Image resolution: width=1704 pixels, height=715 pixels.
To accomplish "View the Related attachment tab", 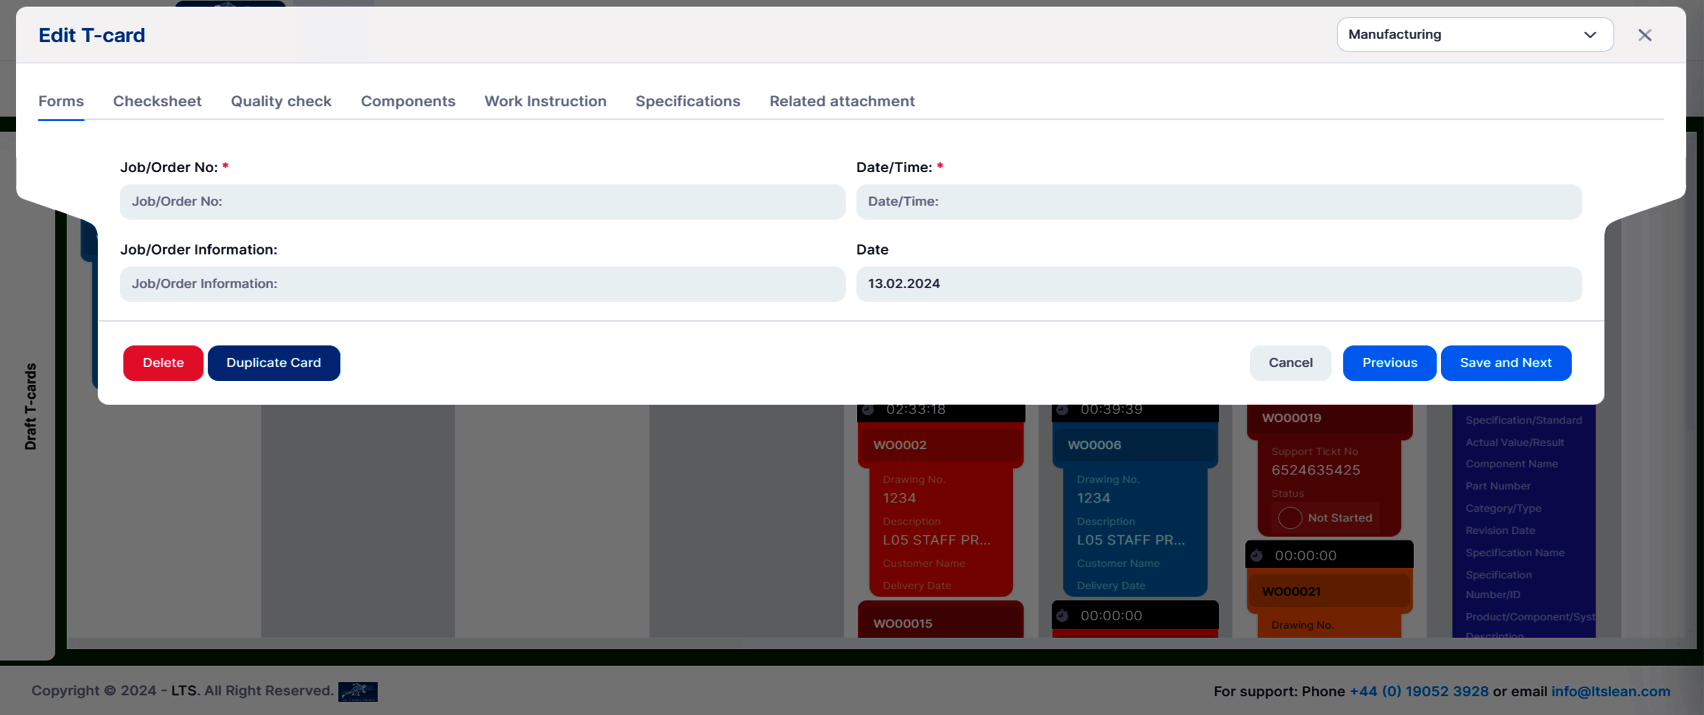I will click(842, 101).
